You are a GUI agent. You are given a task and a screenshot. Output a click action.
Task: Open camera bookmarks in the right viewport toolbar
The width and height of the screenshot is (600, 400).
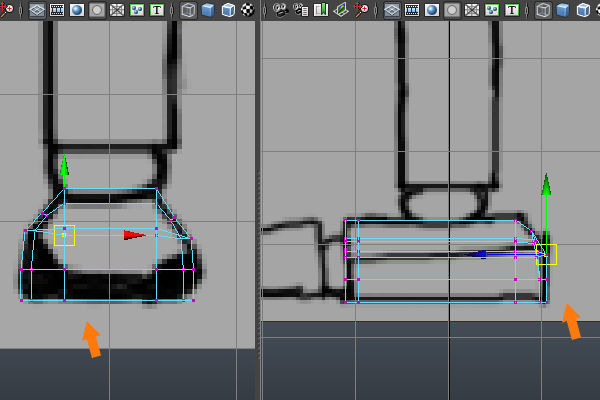click(x=320, y=11)
